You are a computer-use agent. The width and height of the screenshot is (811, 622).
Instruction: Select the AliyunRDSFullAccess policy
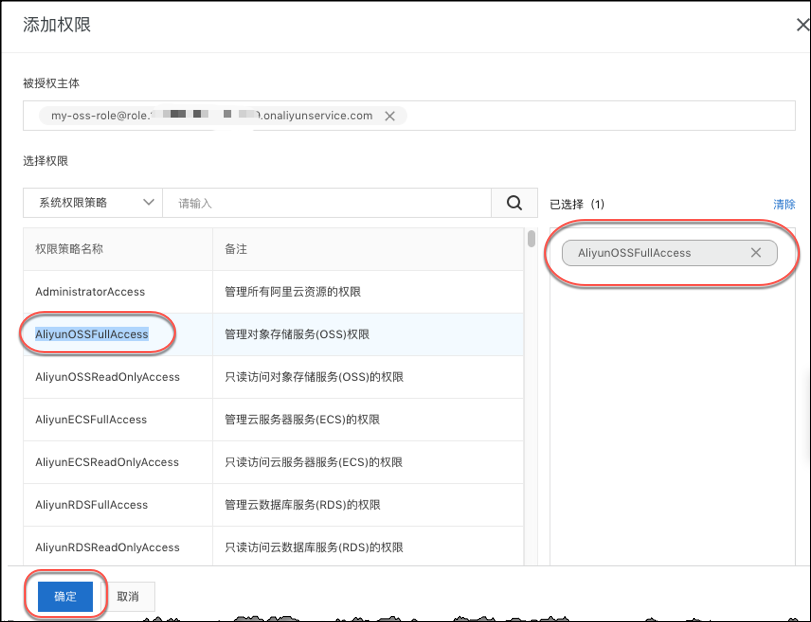(91, 505)
